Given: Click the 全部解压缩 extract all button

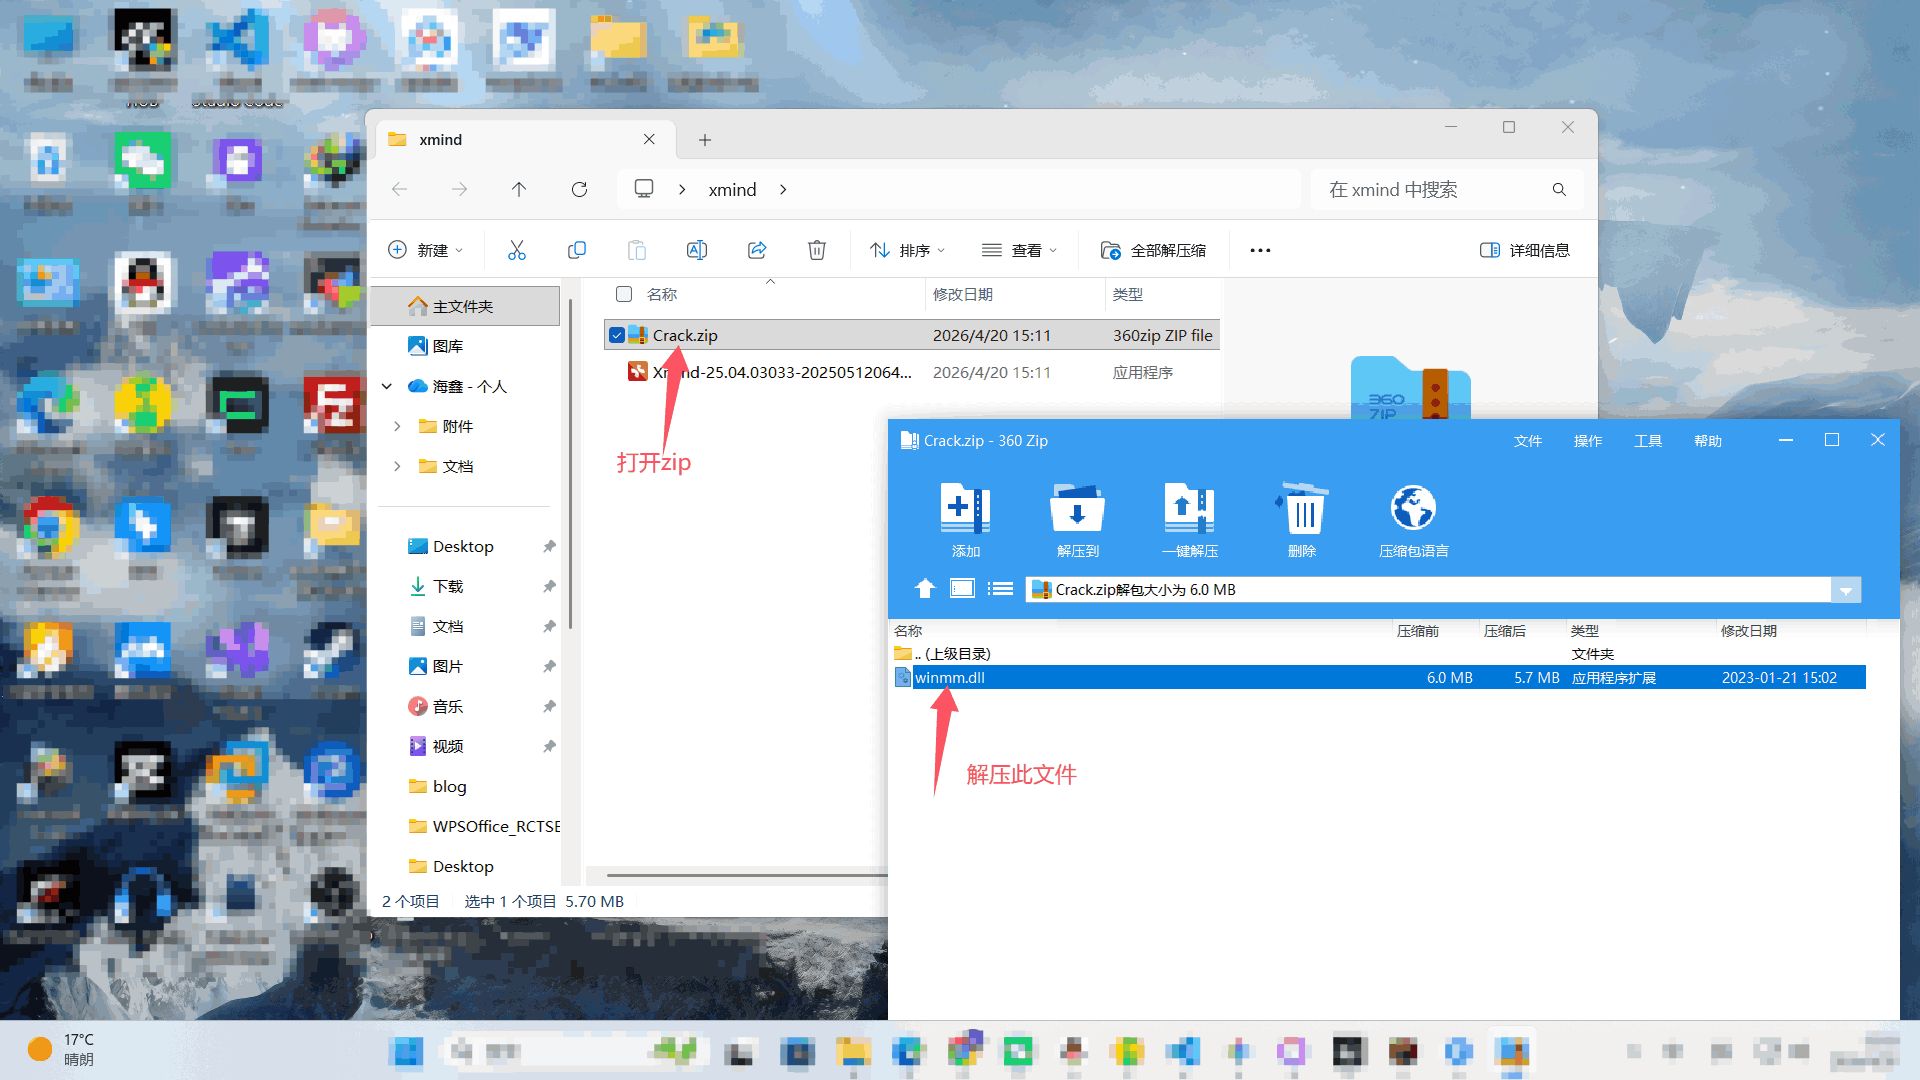Looking at the screenshot, I should click(x=1153, y=250).
